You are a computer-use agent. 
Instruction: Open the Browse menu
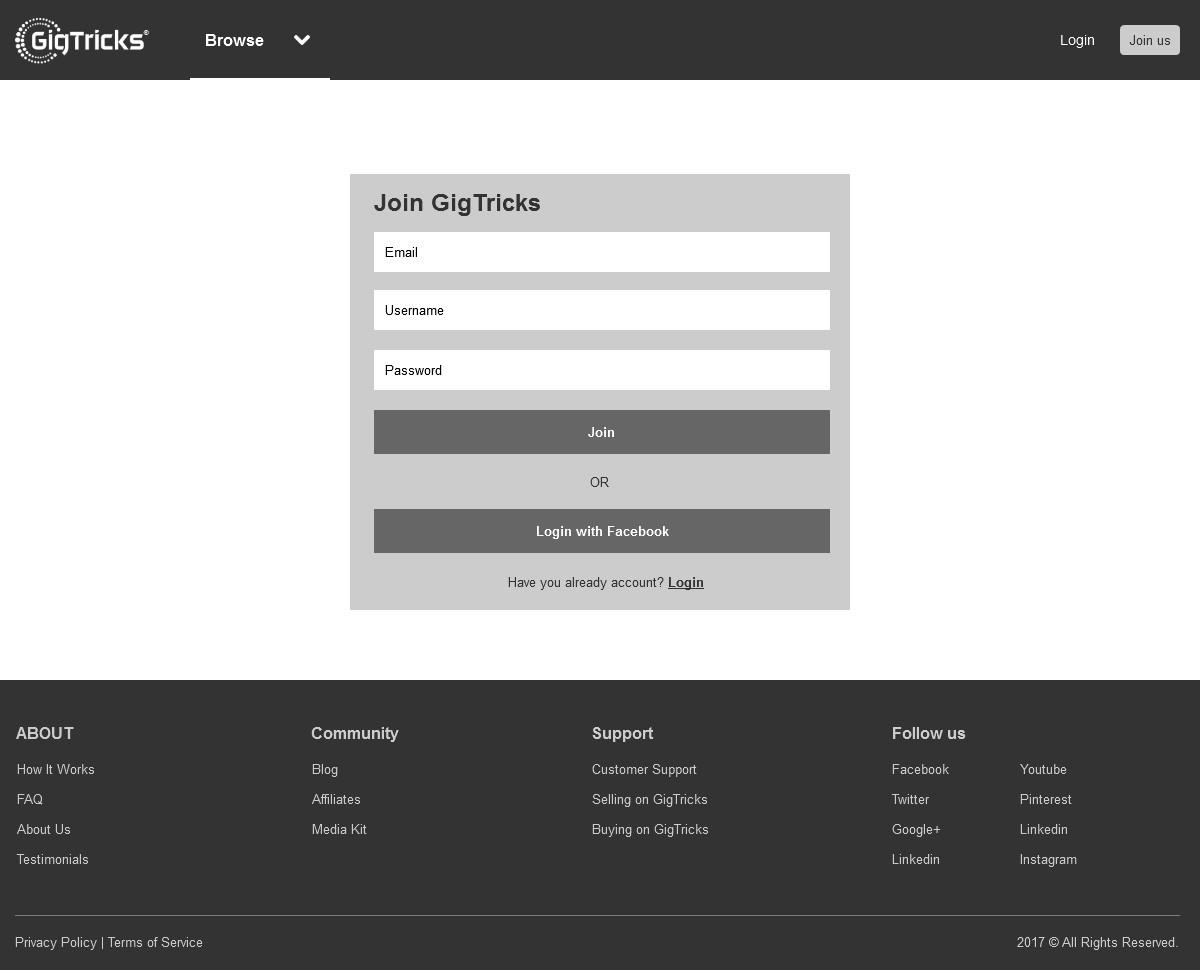point(234,40)
